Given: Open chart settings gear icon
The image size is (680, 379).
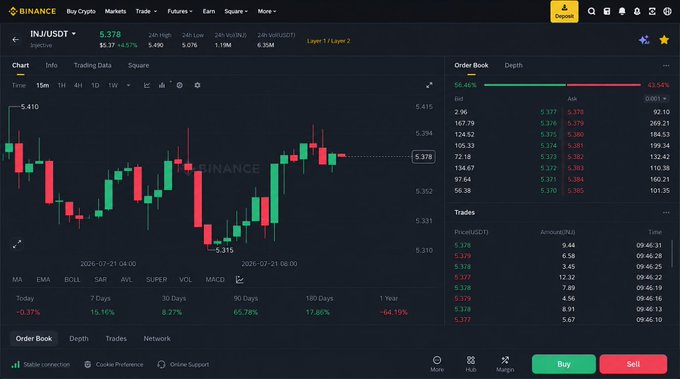Looking at the screenshot, I should click(x=197, y=85).
